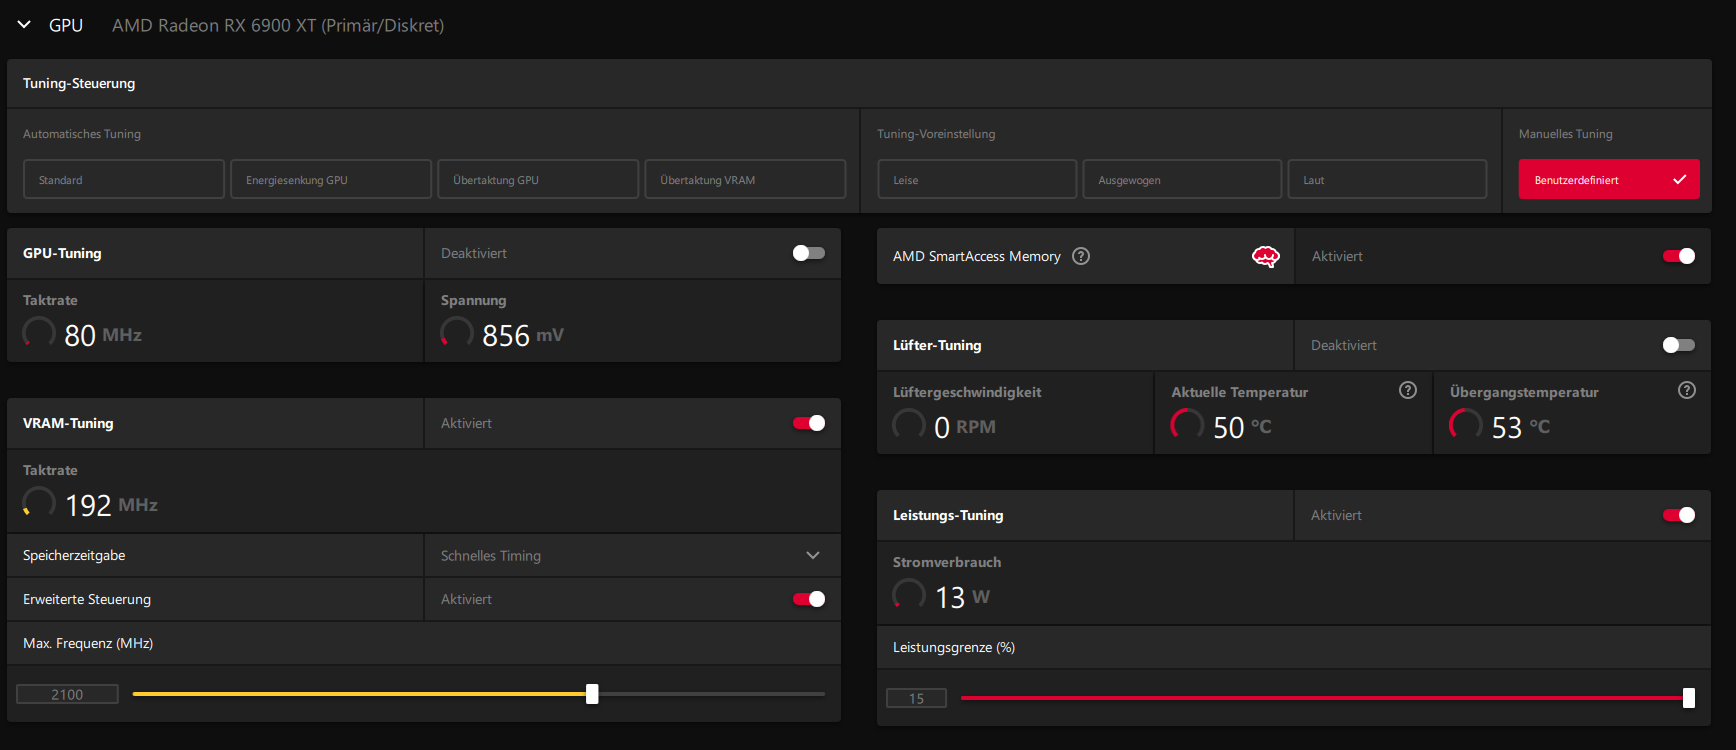Click the GPU Taktrate 80 MHz gauge icon
The width and height of the screenshot is (1736, 750).
pyautogui.click(x=39, y=332)
